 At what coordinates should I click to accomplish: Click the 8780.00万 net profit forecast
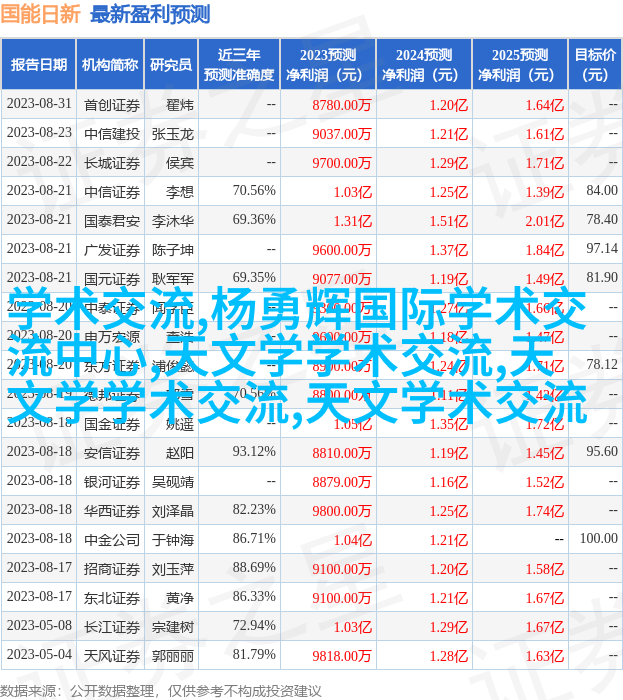tap(341, 105)
